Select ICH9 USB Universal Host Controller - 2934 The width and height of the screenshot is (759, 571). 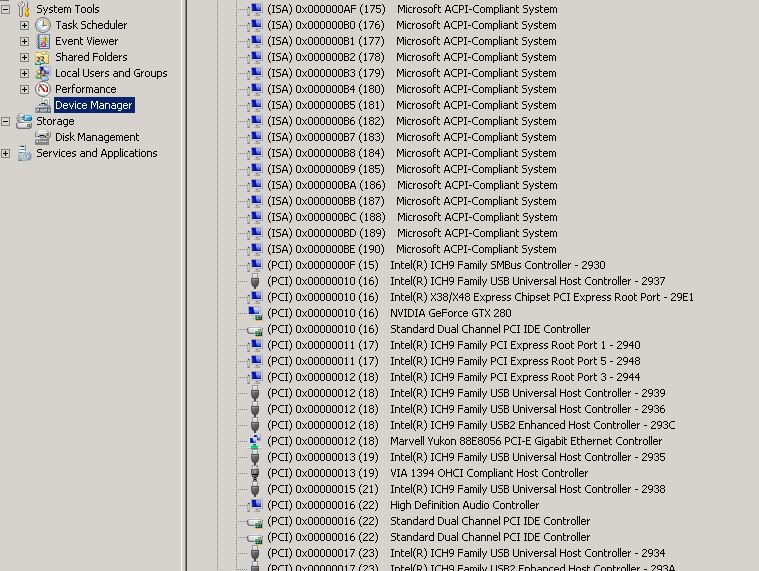[466, 553]
